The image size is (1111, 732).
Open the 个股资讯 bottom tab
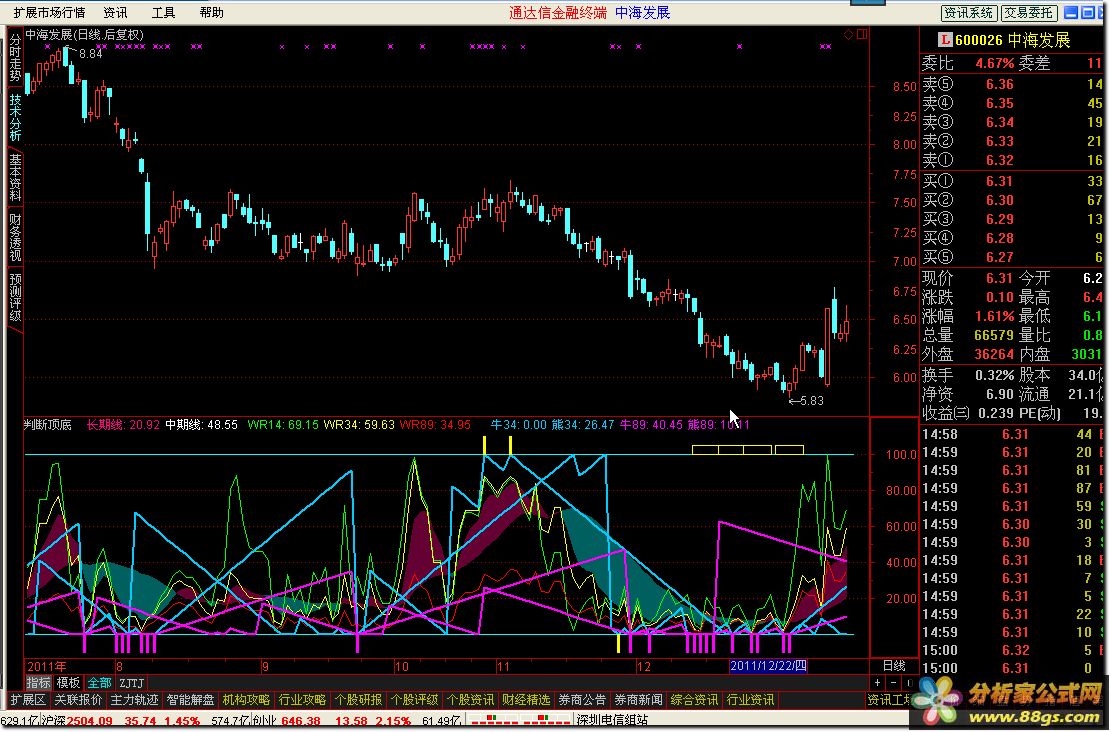pyautogui.click(x=470, y=699)
